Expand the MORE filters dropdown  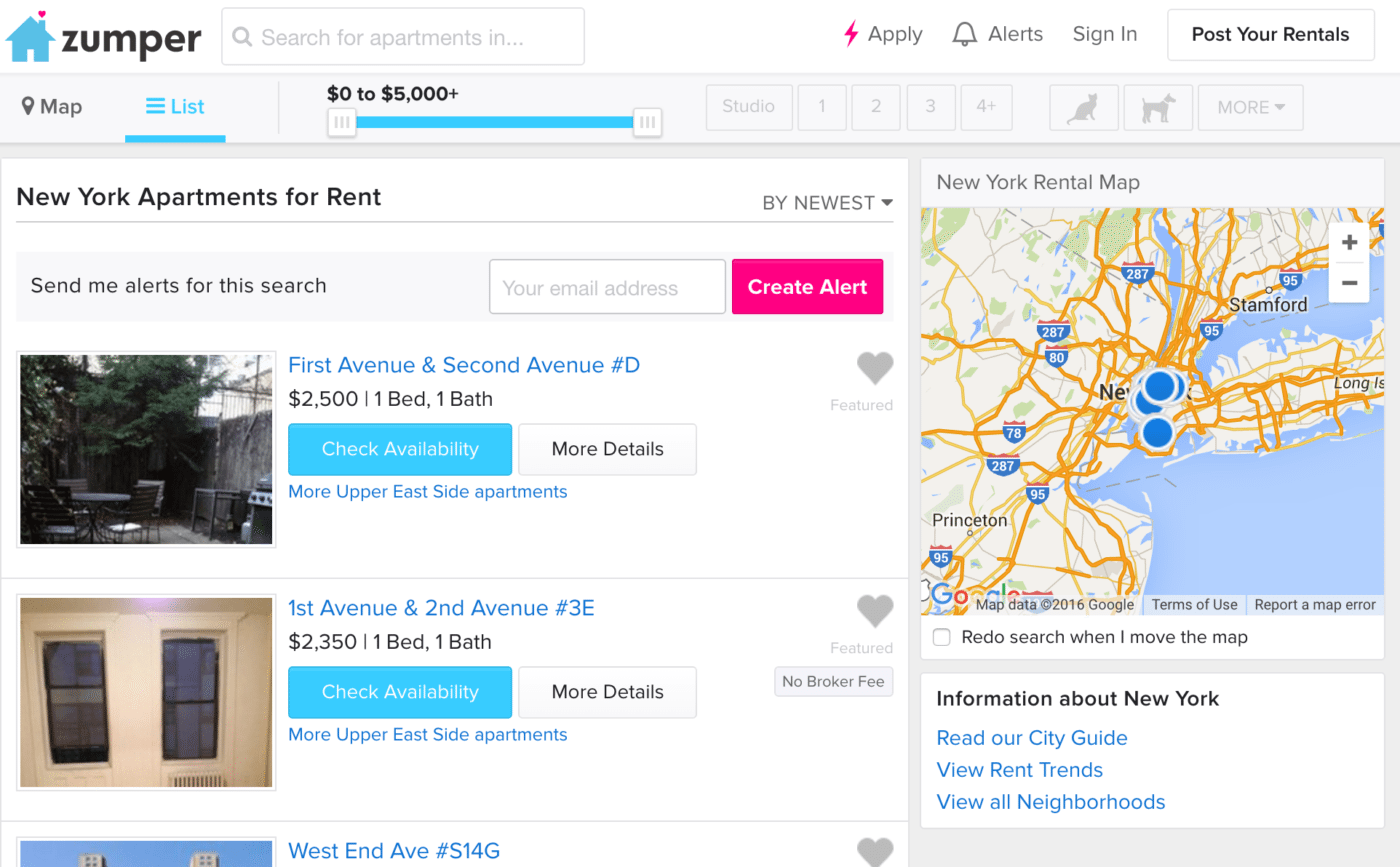1250,107
